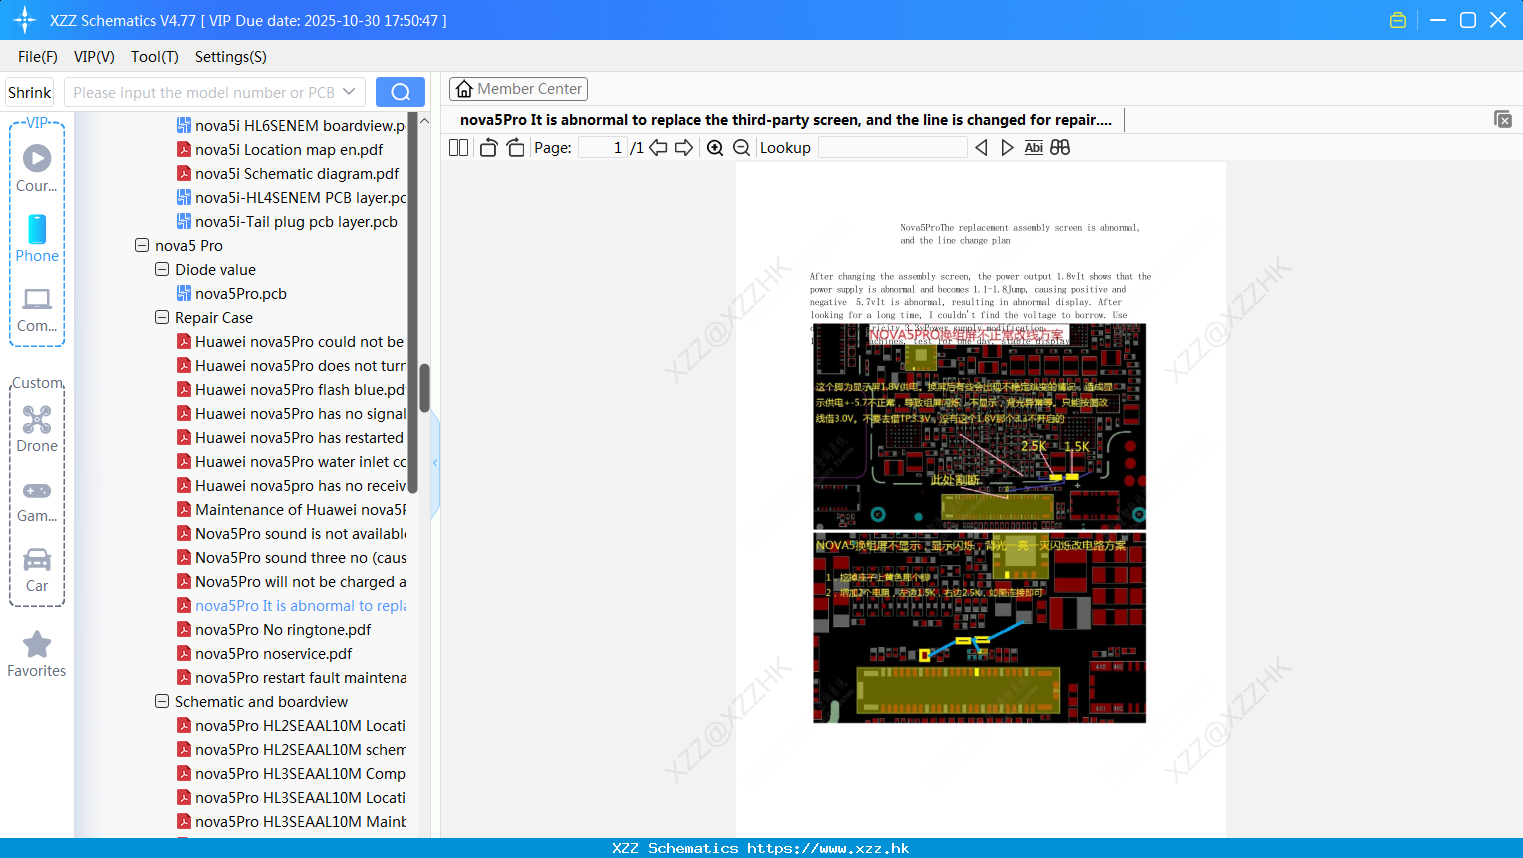Open the Settings(S) menu
The height and width of the screenshot is (858, 1523).
point(231,57)
